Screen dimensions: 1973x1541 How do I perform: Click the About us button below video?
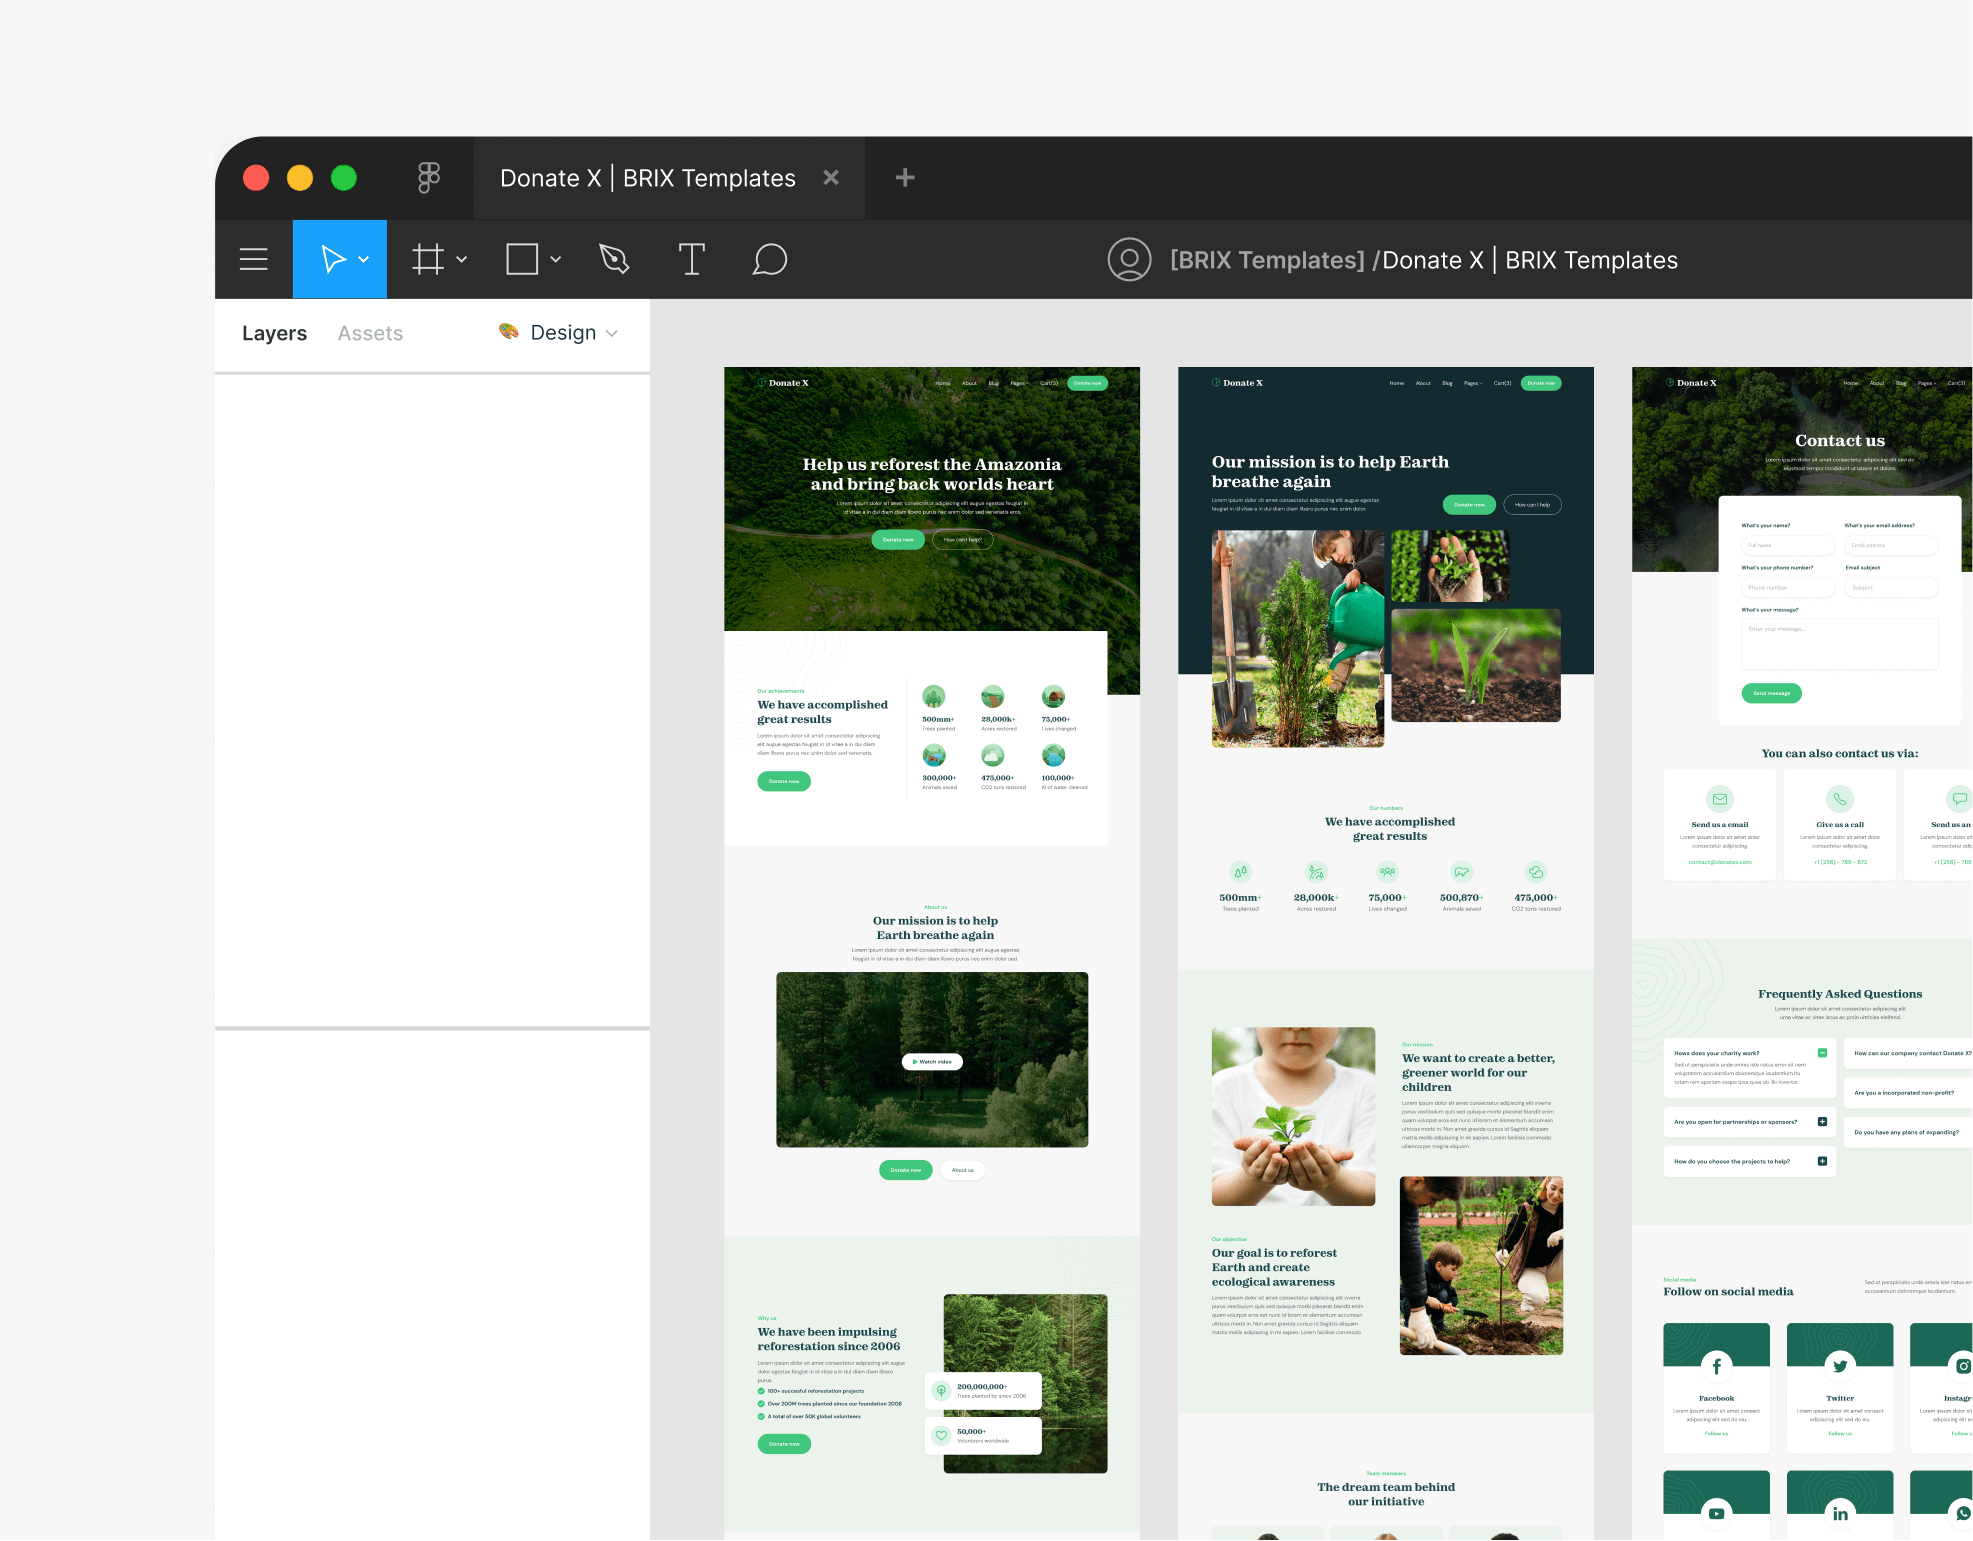click(962, 1170)
